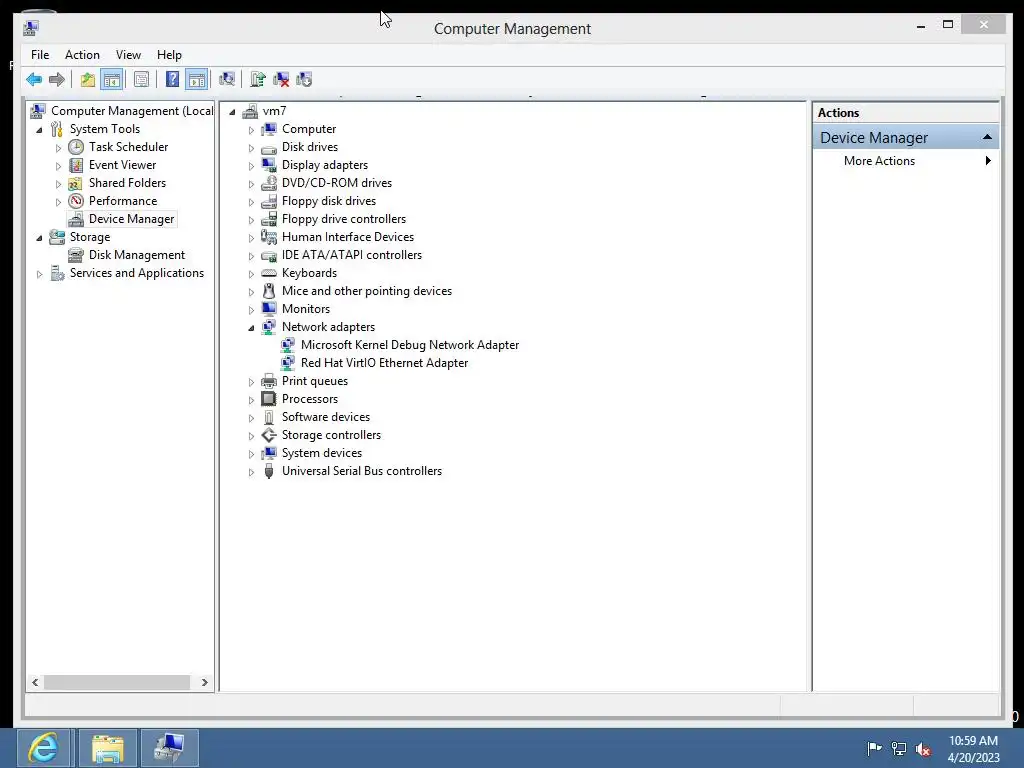Click the Back arrow toolbar icon
Screen dimensions: 1024x768
[34, 80]
